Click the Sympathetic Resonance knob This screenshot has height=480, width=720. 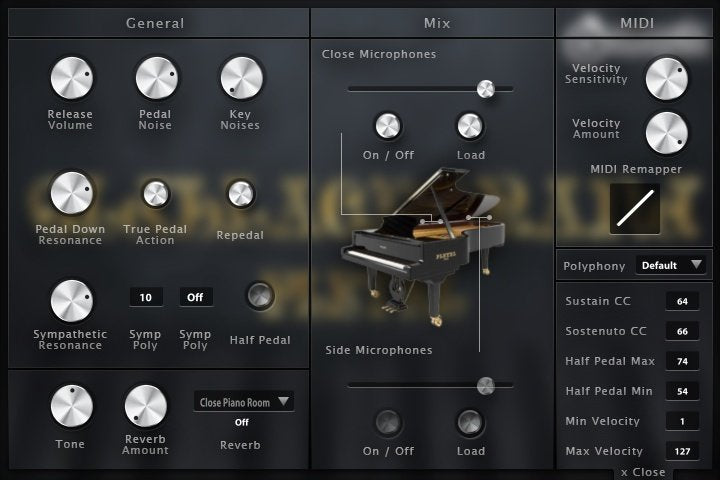coord(70,300)
